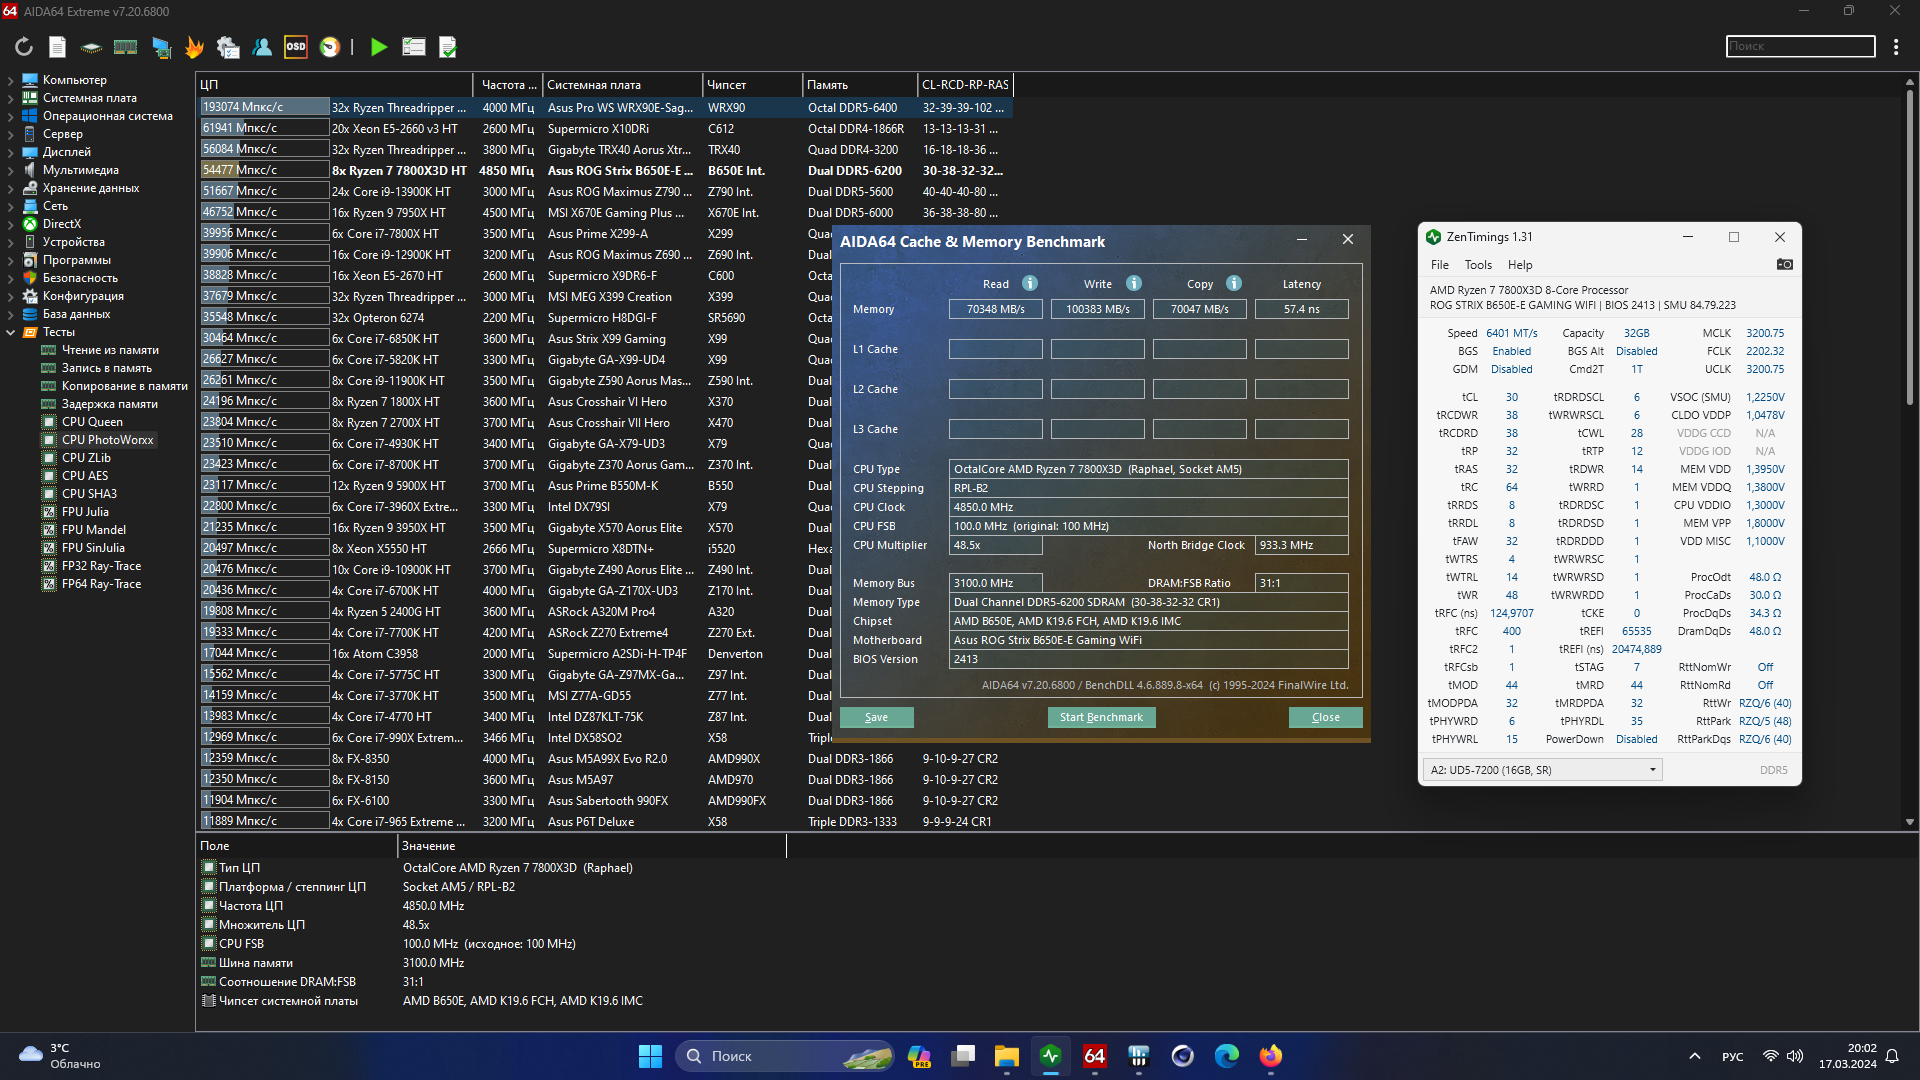Open the Report document icon in toolbar
Image resolution: width=1920 pixels, height=1080 pixels.
pos(57,47)
